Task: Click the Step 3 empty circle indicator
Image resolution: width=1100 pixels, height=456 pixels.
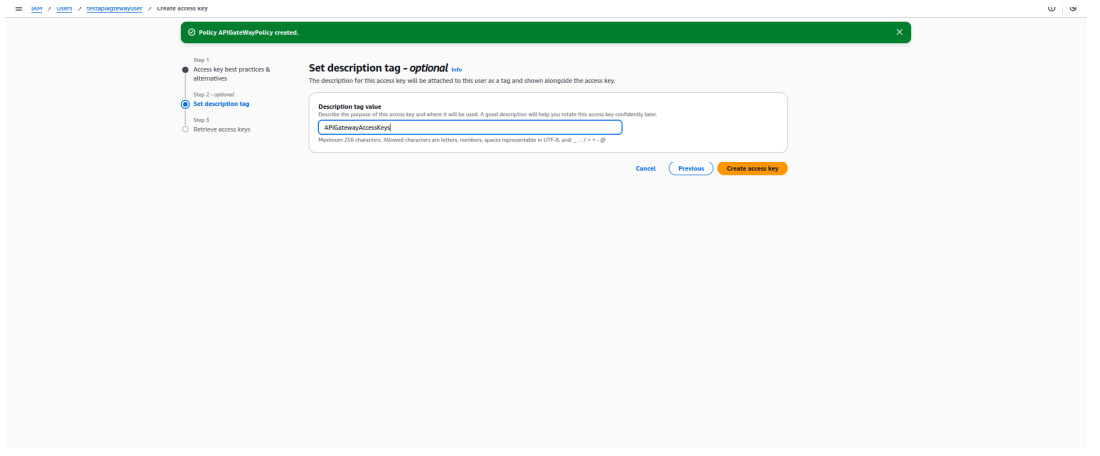Action: 185,129
